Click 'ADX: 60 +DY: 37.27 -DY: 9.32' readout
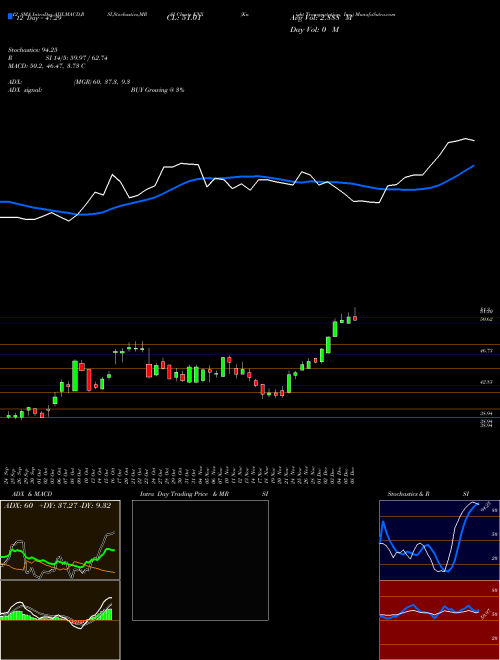Screen dimensions: 500x660 click(x=57, y=506)
